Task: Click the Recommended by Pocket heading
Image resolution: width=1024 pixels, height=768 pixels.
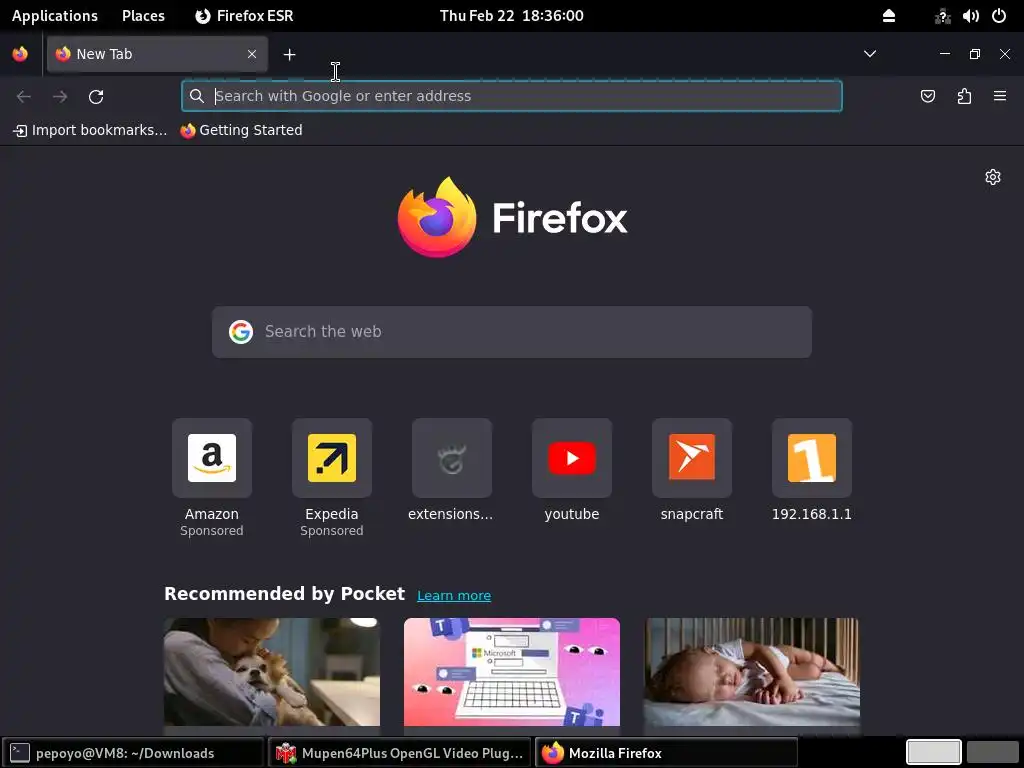Action: pos(284,594)
